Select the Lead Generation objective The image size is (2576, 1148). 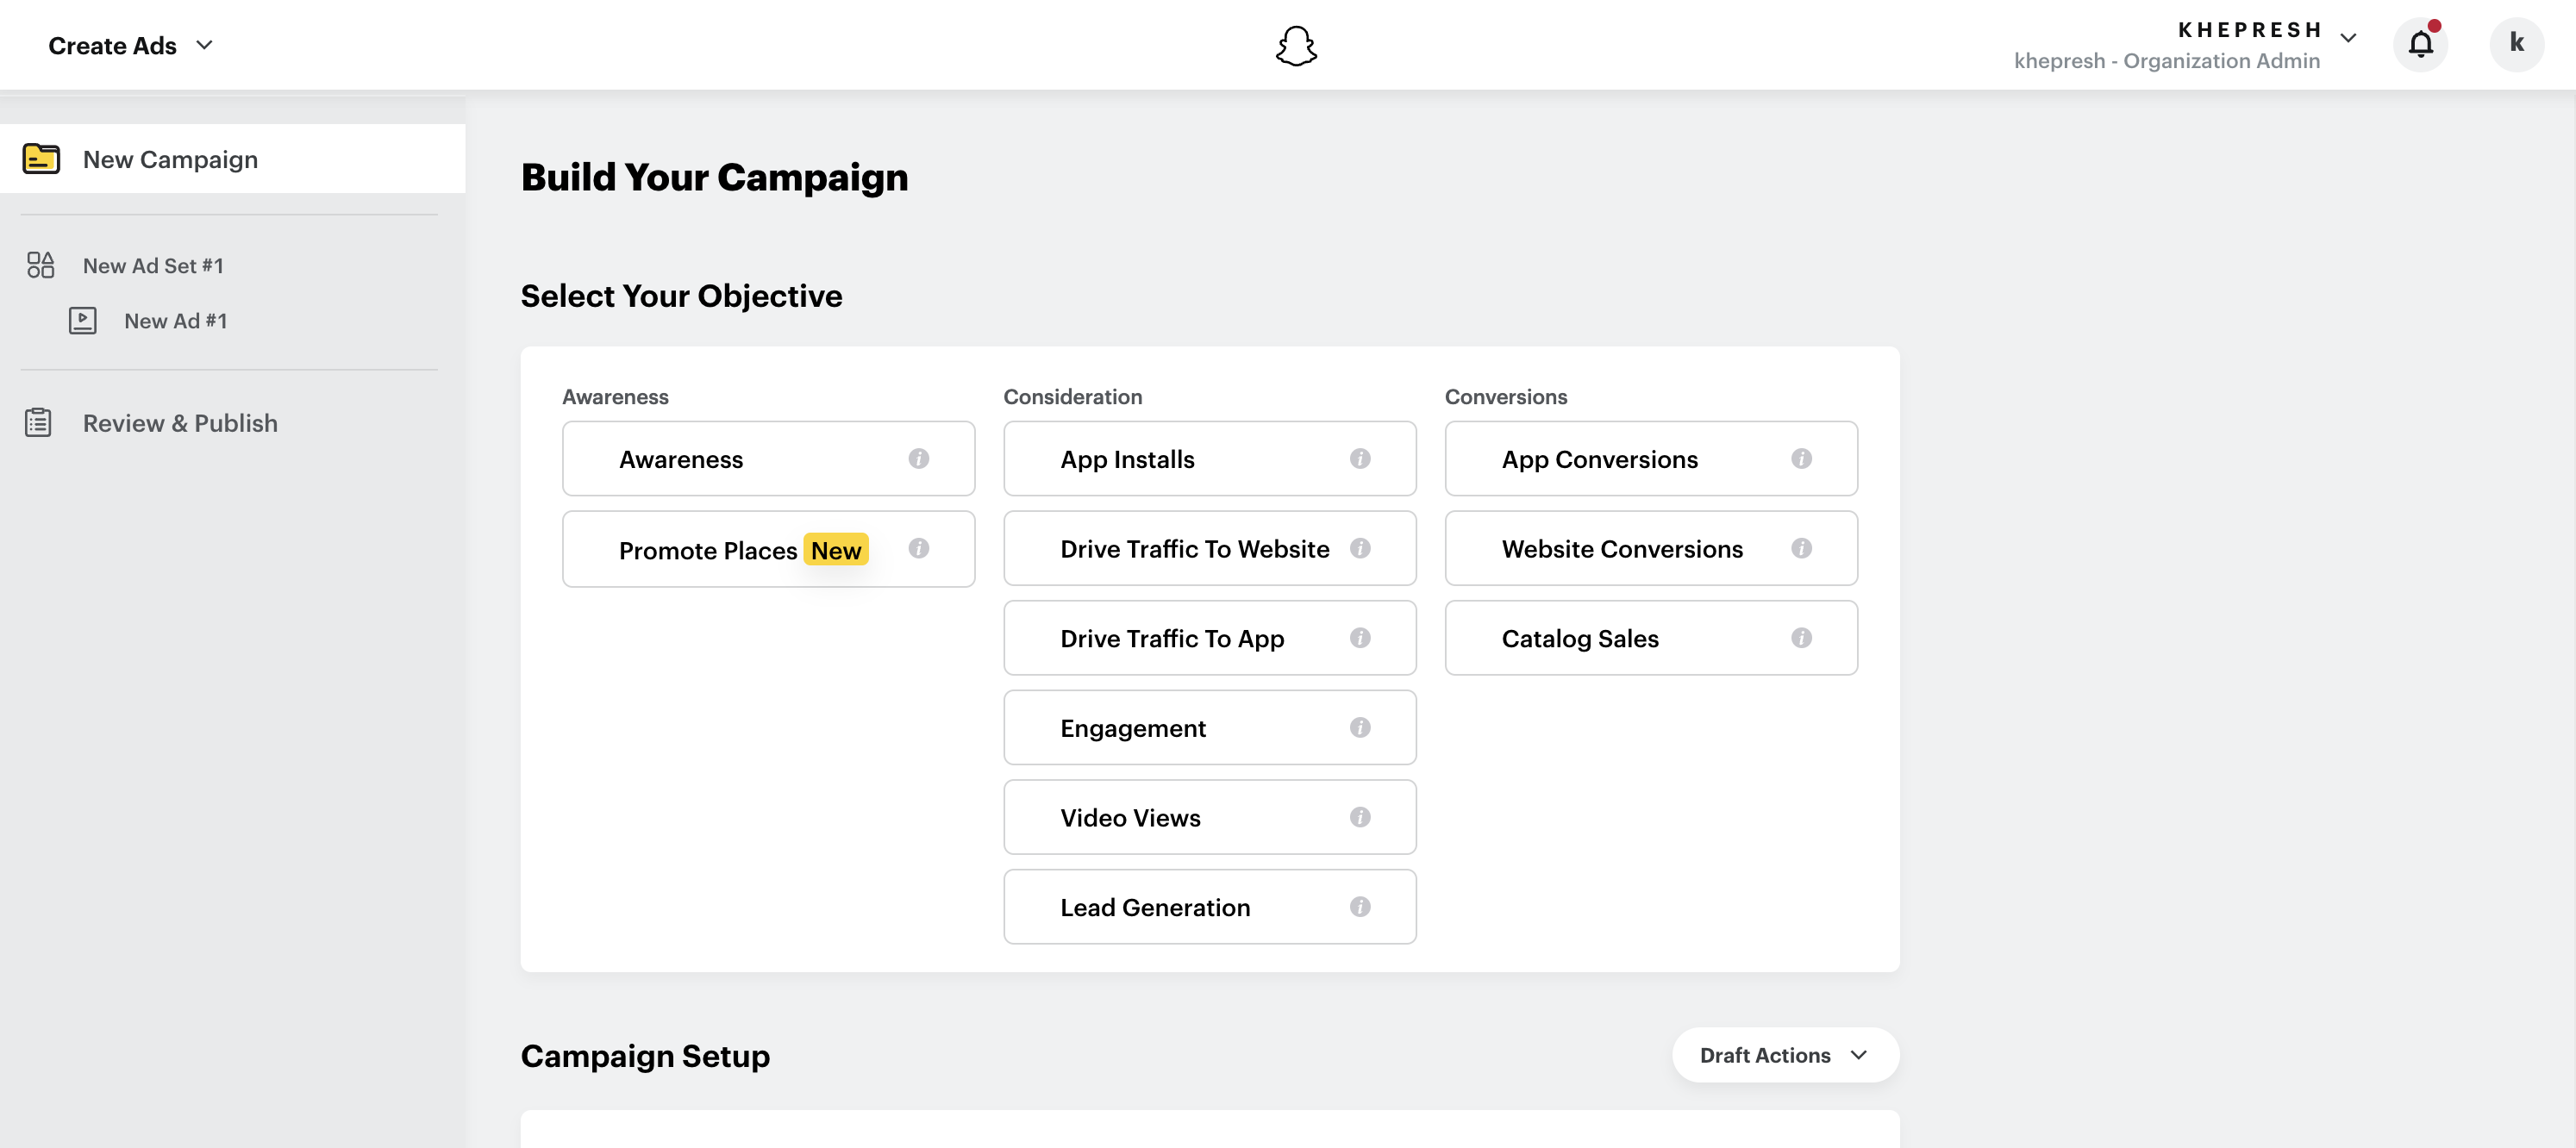coord(1209,907)
